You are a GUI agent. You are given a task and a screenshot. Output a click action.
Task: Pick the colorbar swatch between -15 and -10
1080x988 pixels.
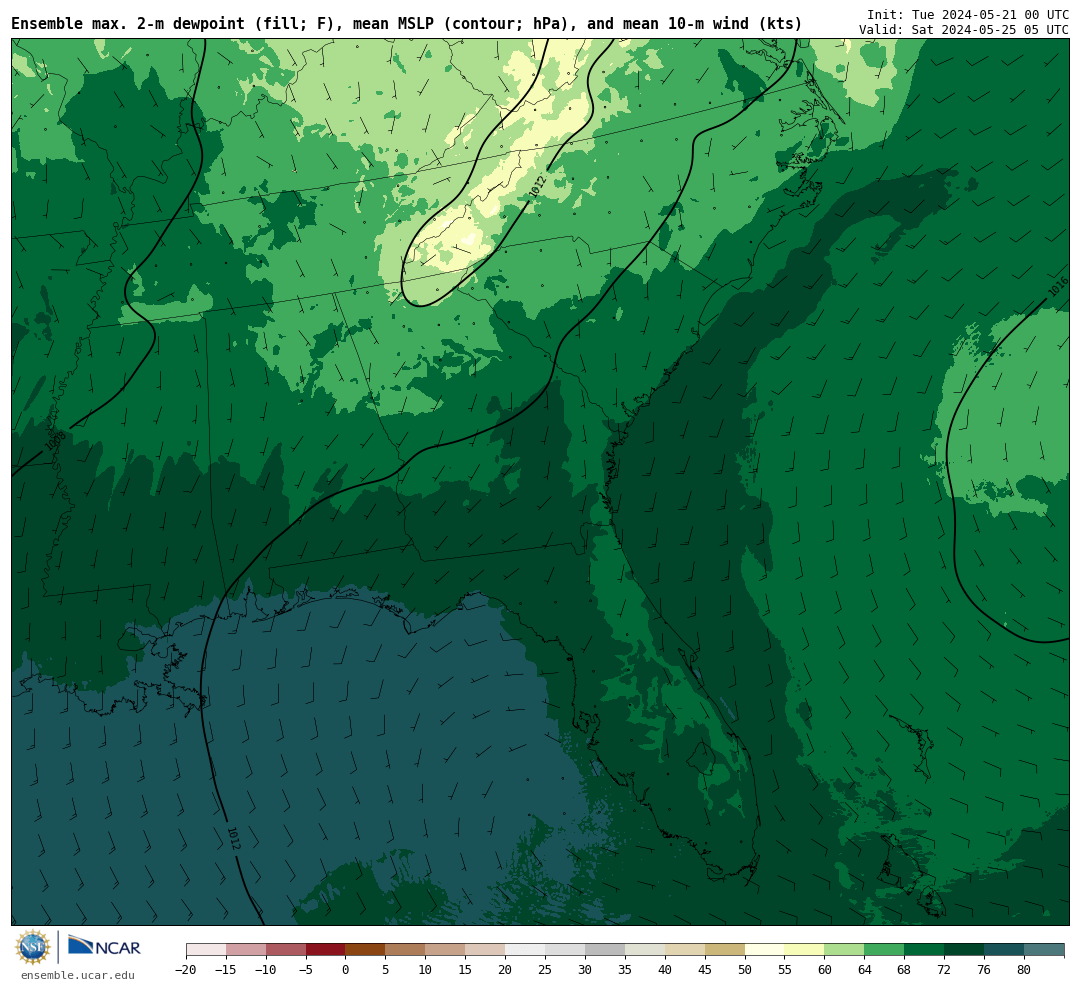tap(246, 950)
